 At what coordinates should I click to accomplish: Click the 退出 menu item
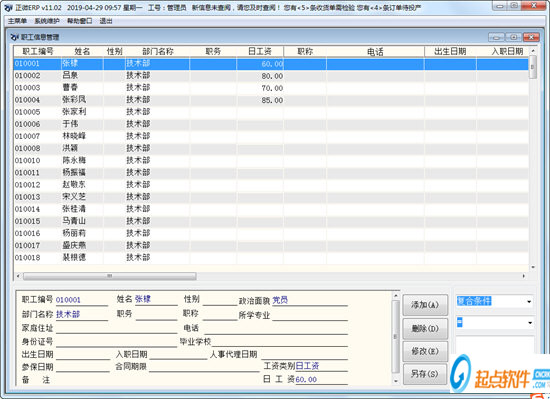pyautogui.click(x=106, y=21)
